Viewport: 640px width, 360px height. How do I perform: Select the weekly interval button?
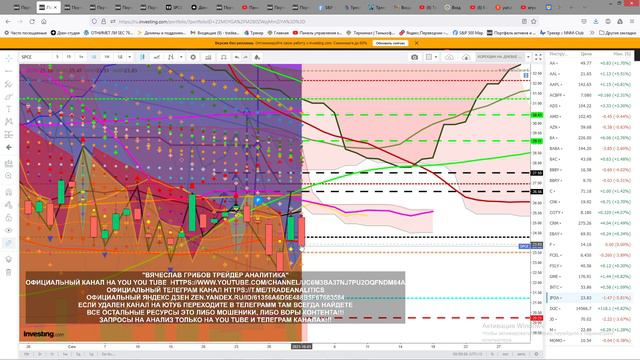[107, 57]
